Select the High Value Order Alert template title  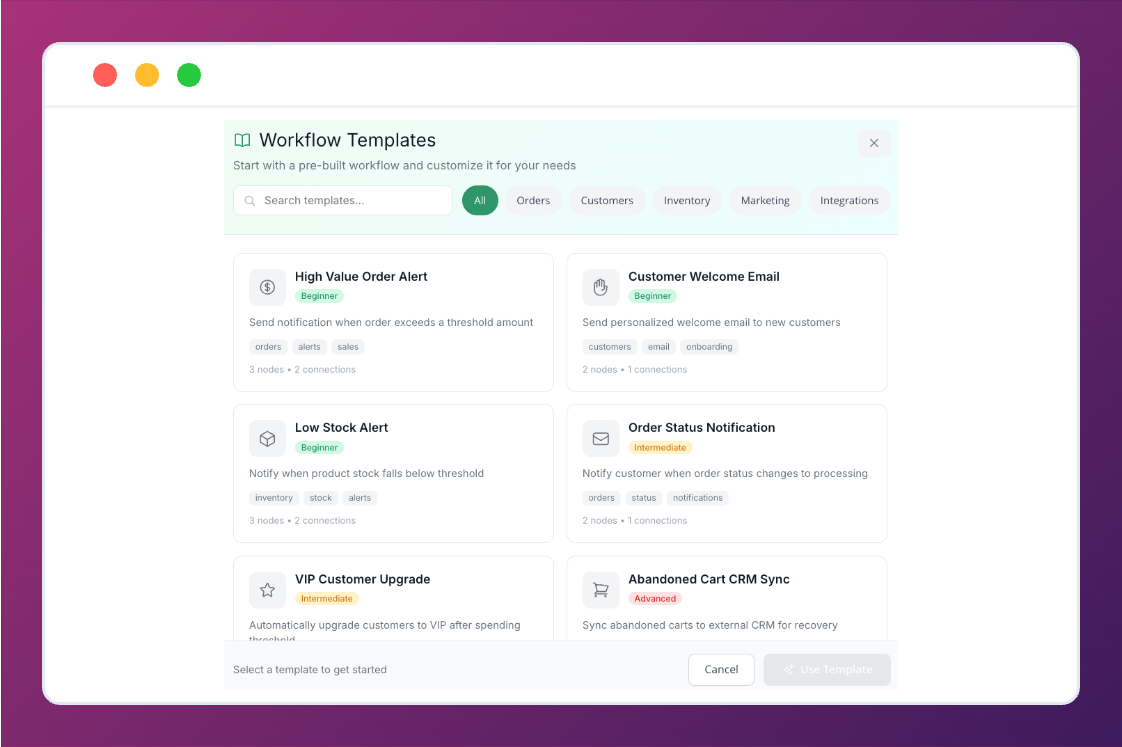(x=361, y=277)
